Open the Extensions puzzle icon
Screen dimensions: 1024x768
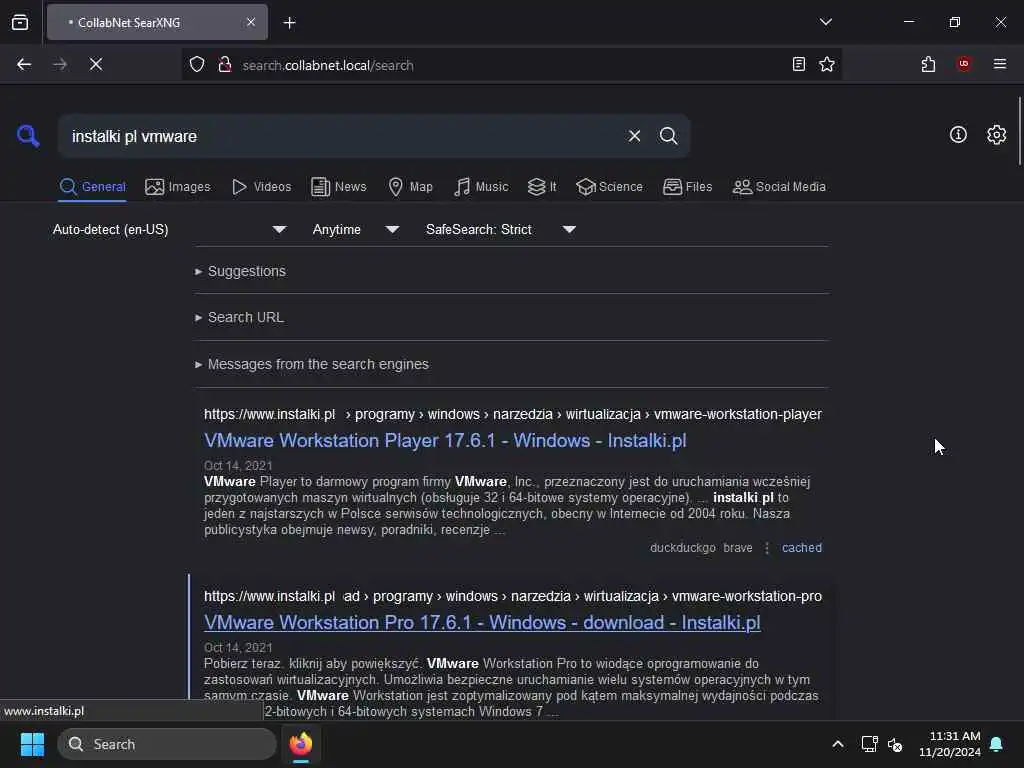click(x=928, y=64)
